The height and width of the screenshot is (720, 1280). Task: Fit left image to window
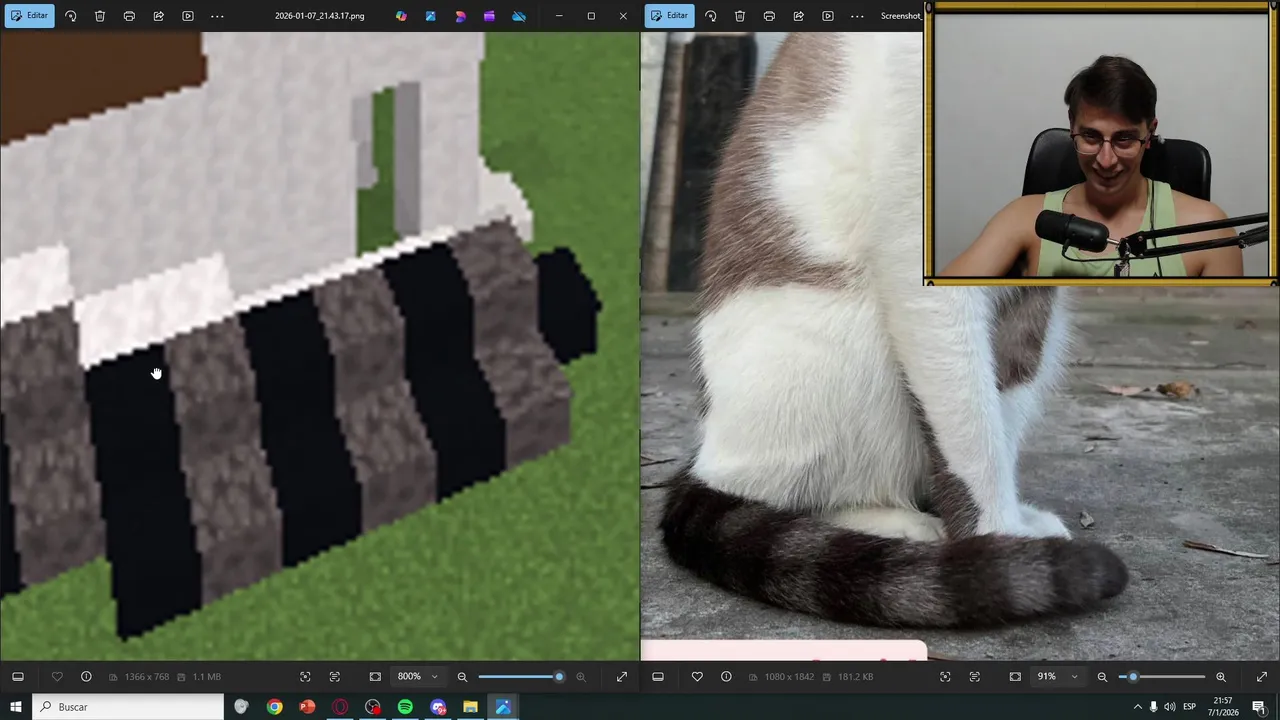click(x=375, y=677)
